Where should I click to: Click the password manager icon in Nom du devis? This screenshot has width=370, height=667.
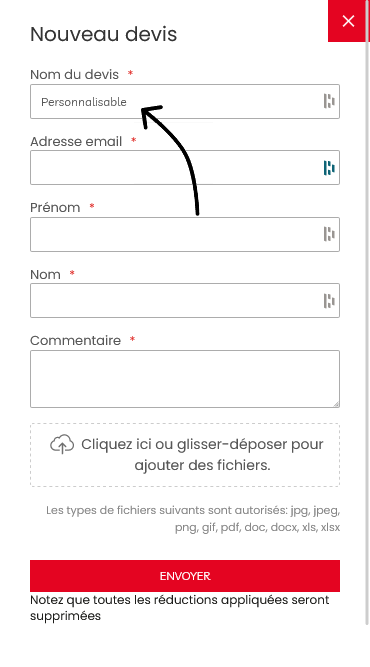click(329, 101)
